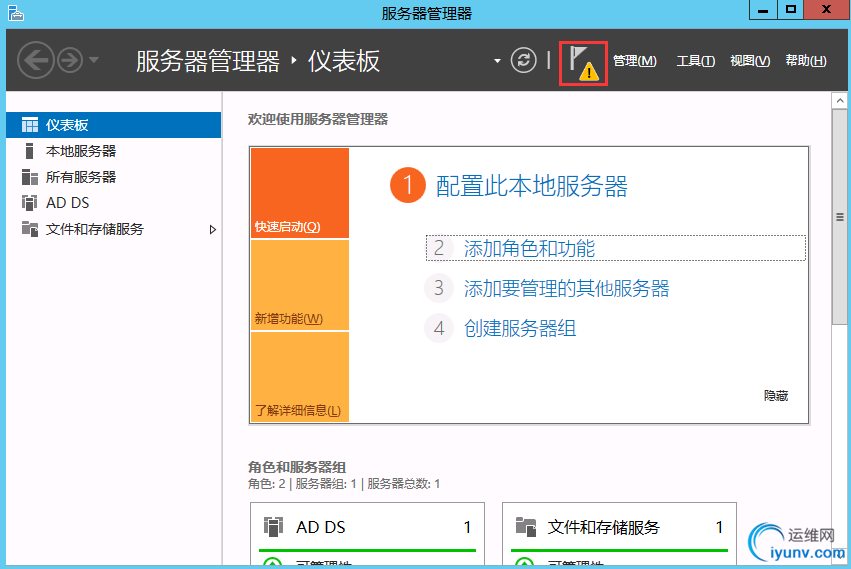Click the 服务器管理器 breadcrumb title
Image resolution: width=851 pixels, height=569 pixels.
pos(208,61)
